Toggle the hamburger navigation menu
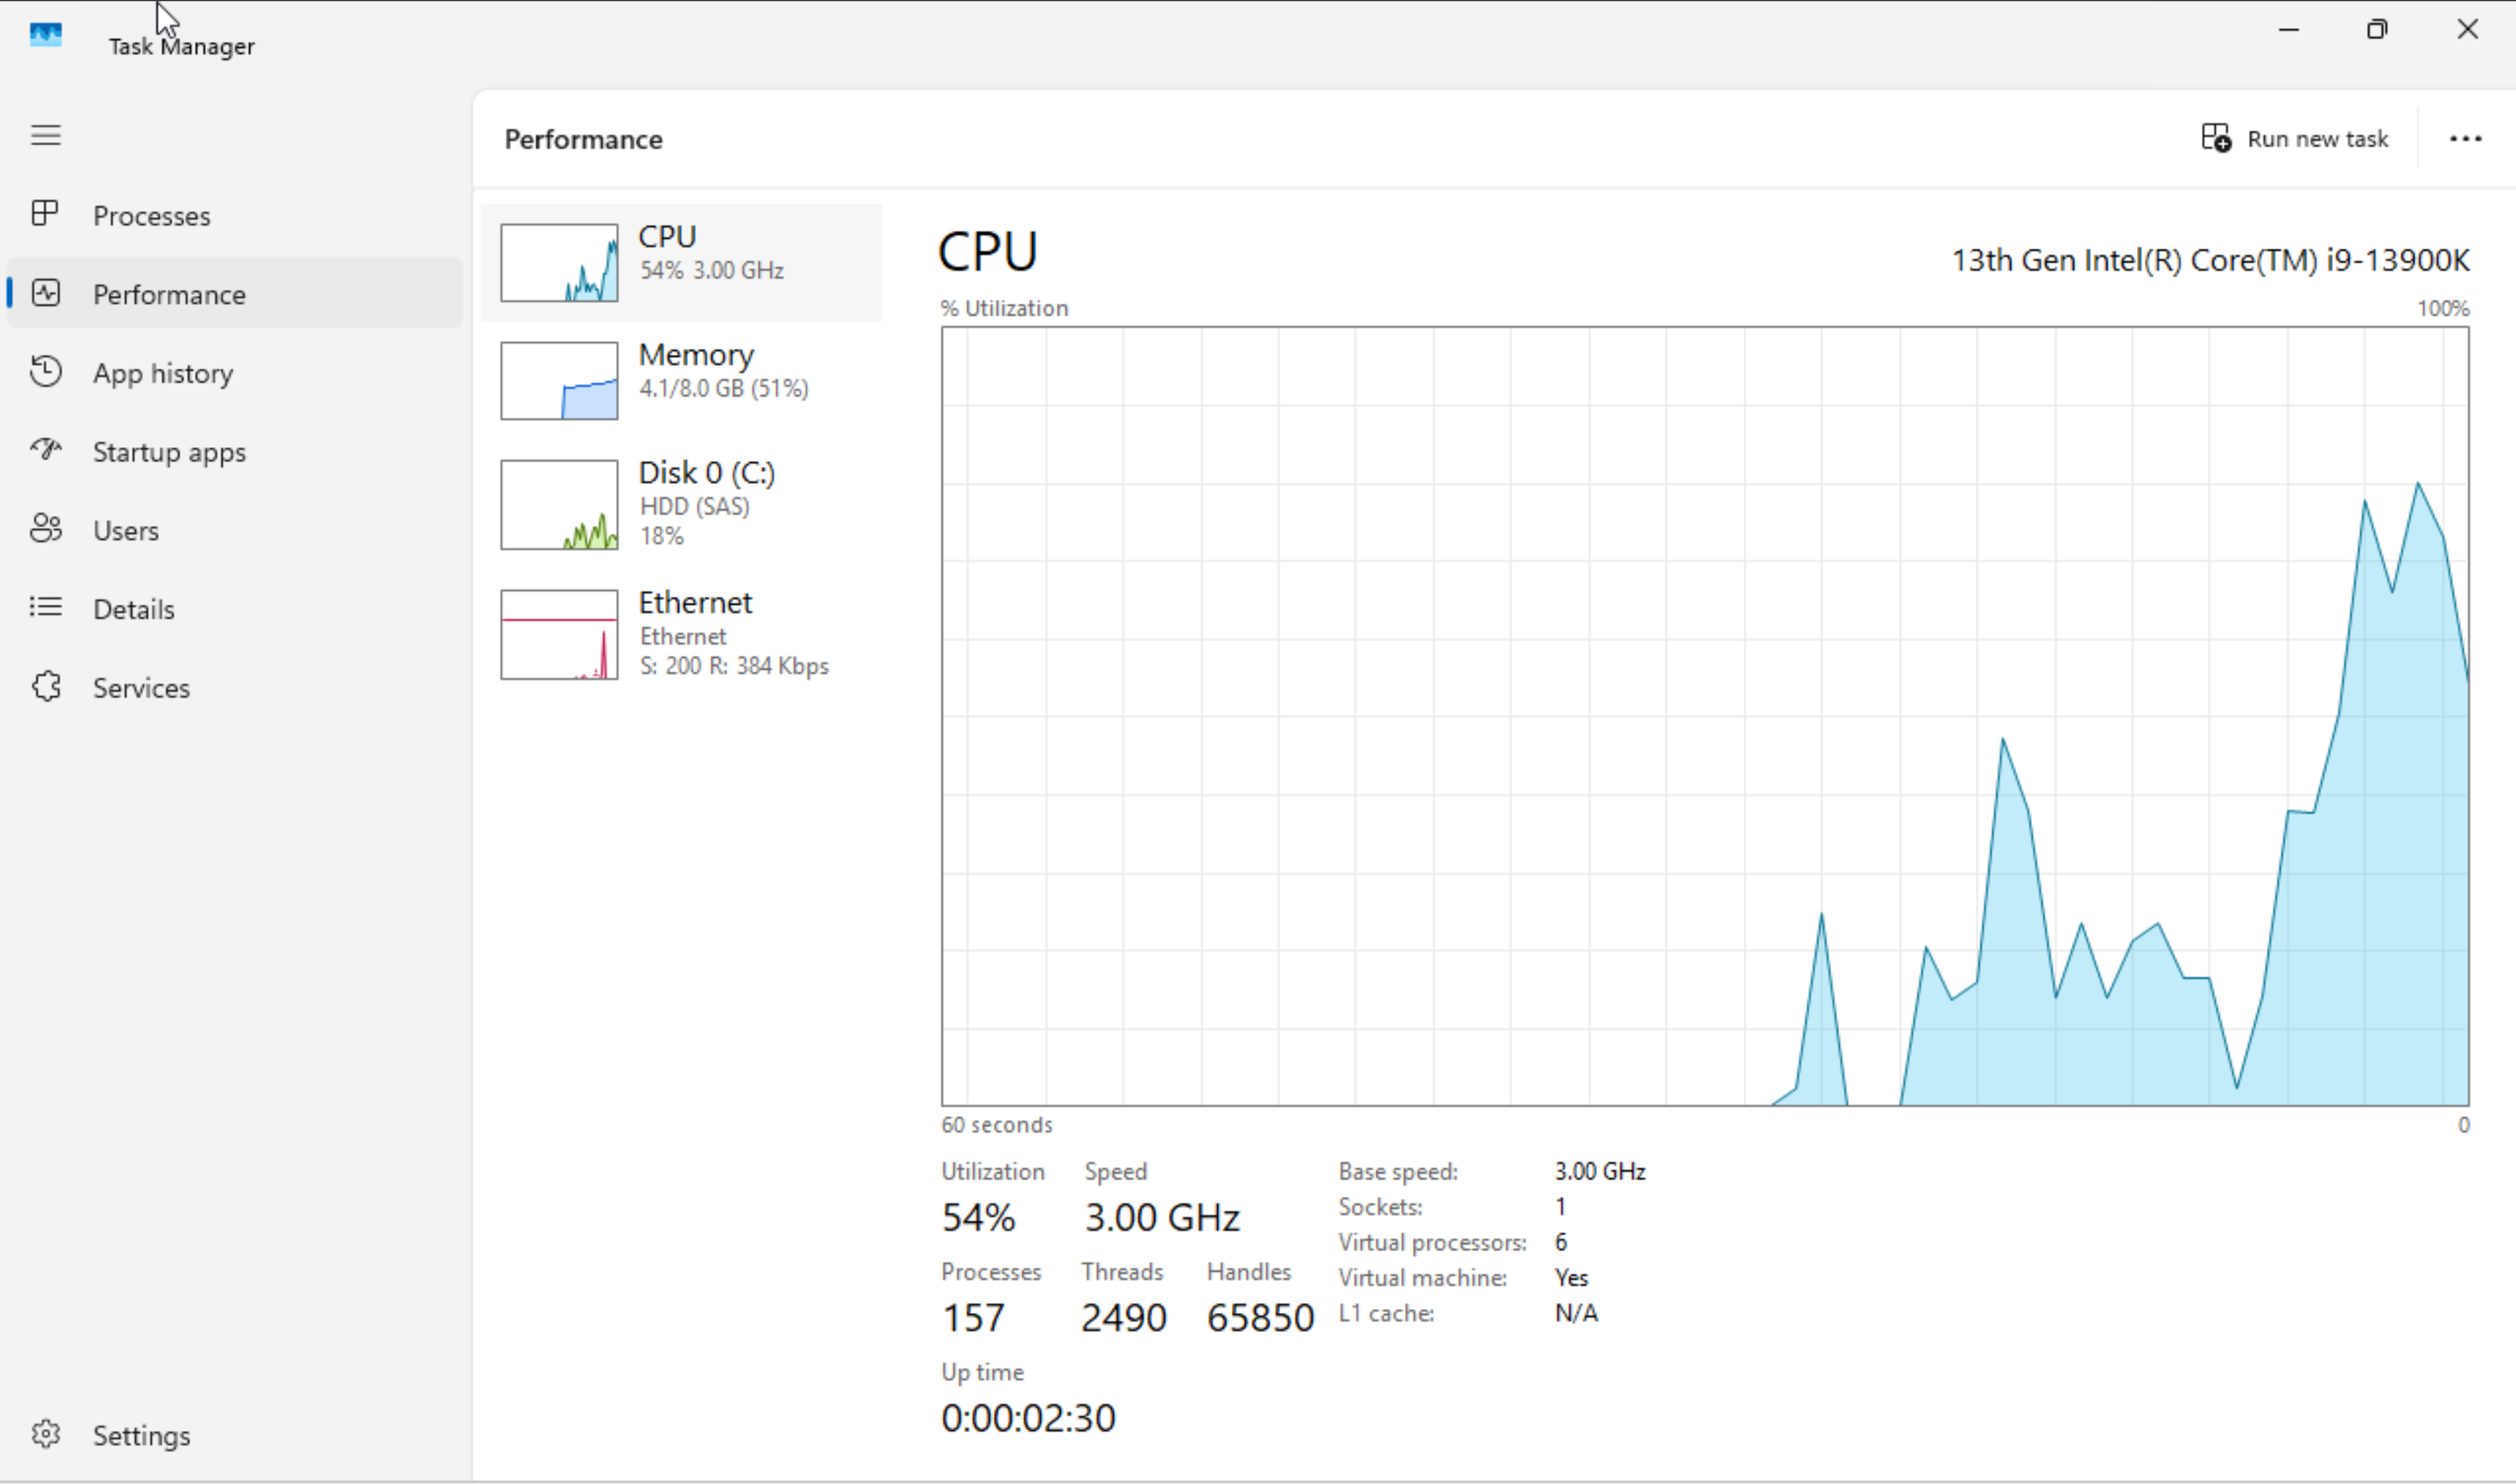The width and height of the screenshot is (2516, 1484). pos(46,135)
